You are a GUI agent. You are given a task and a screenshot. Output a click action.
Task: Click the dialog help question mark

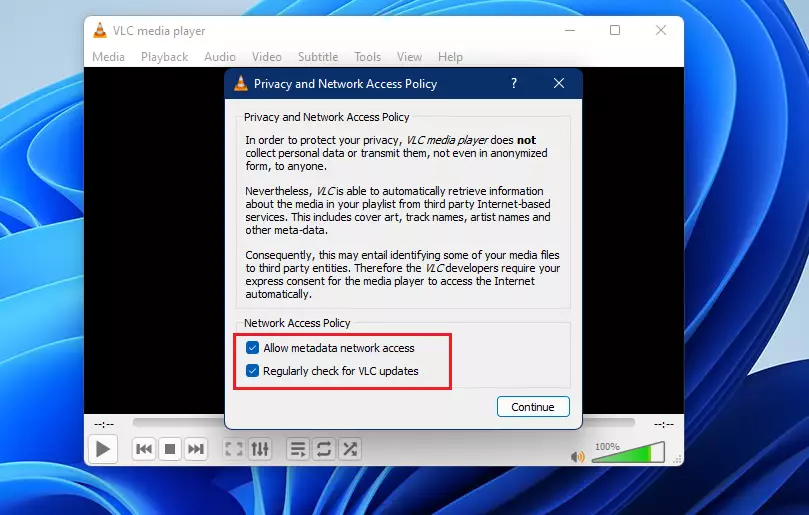(514, 83)
